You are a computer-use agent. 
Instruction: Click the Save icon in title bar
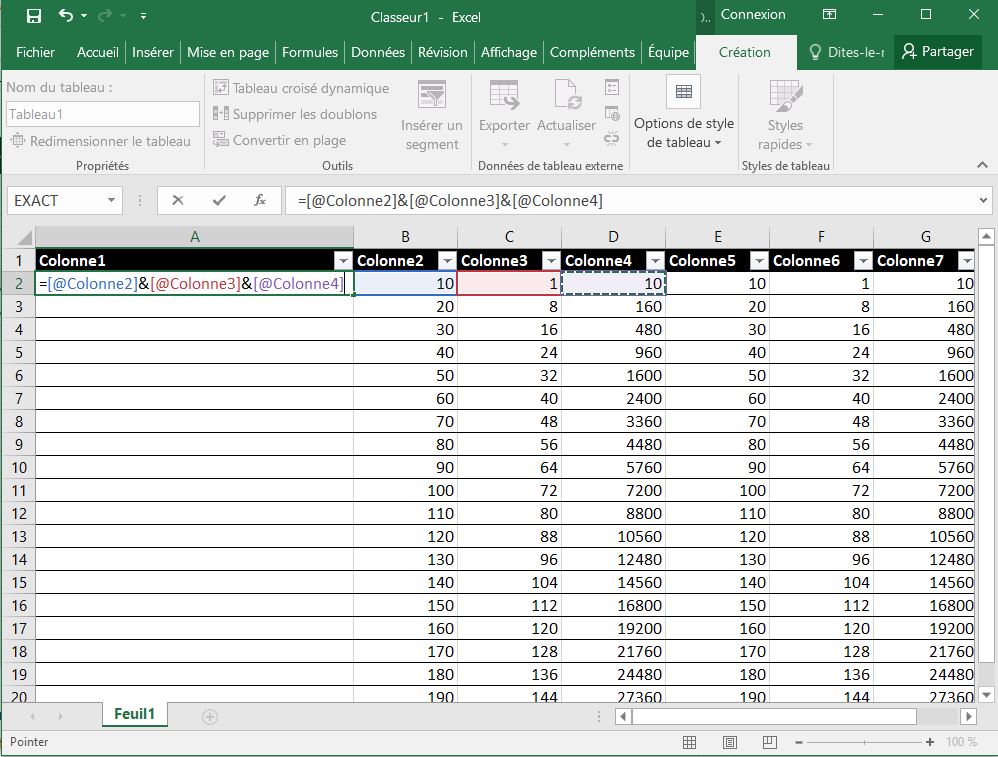[x=33, y=16]
